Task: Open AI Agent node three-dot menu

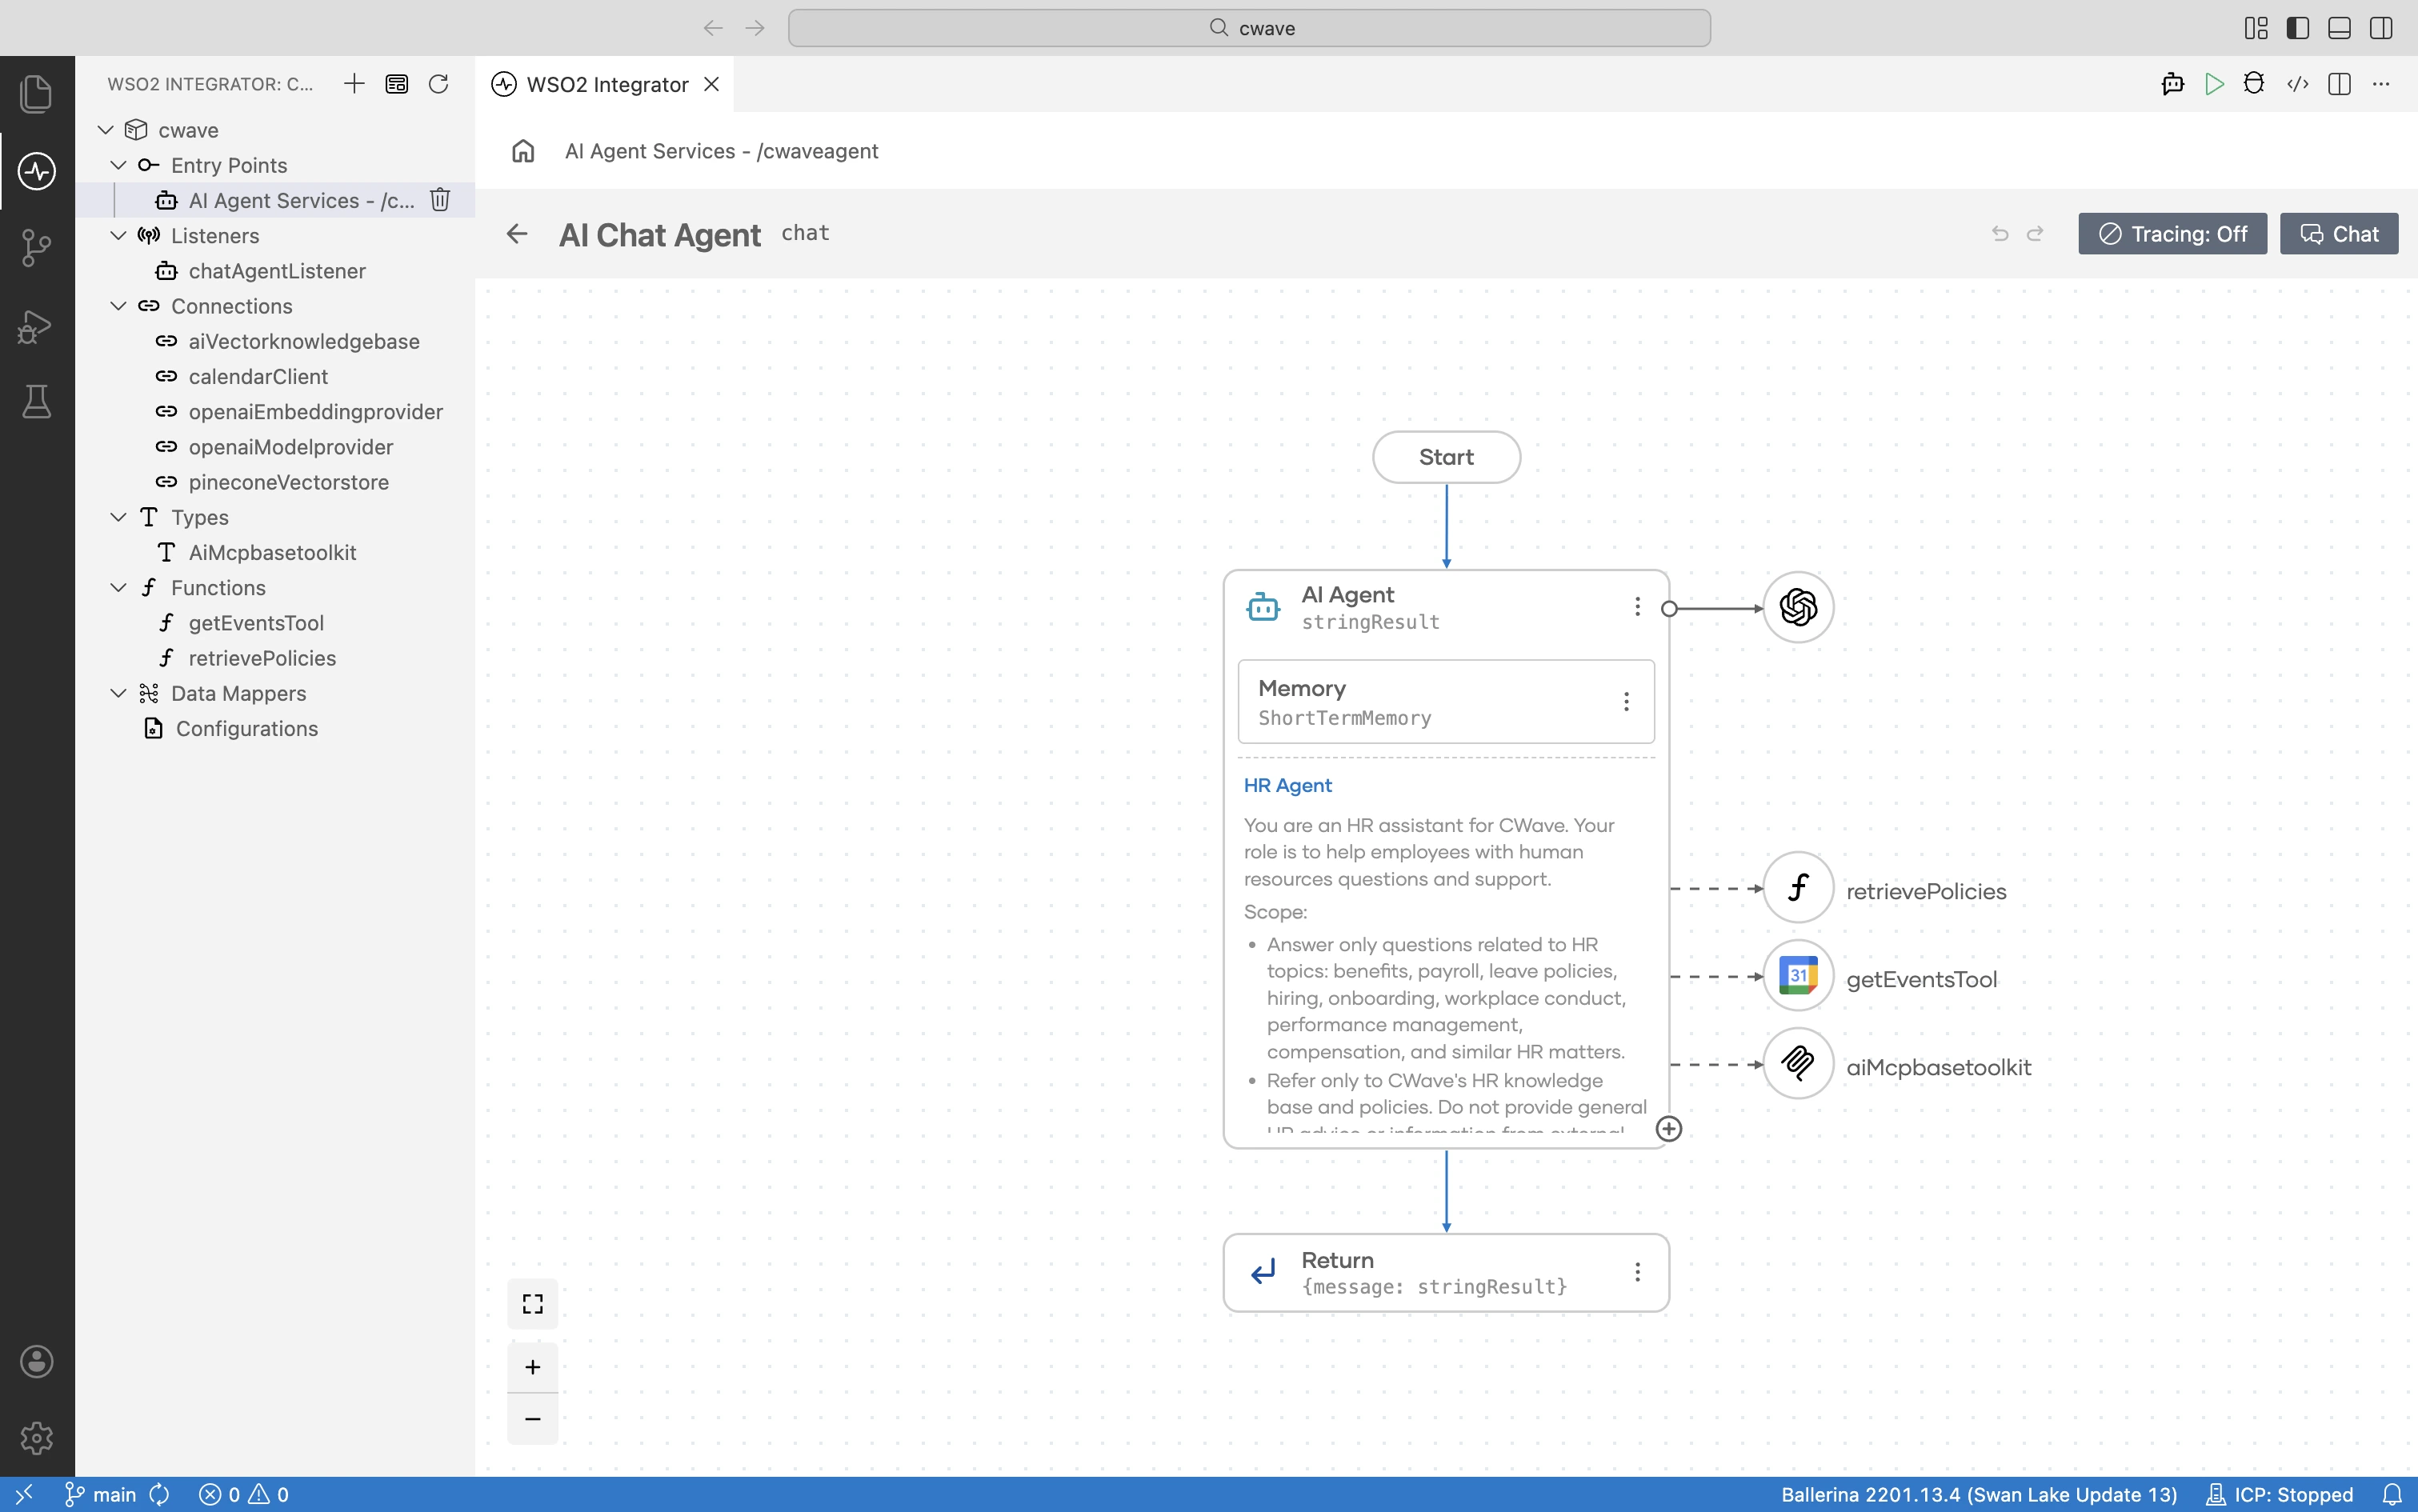Action: point(1637,607)
